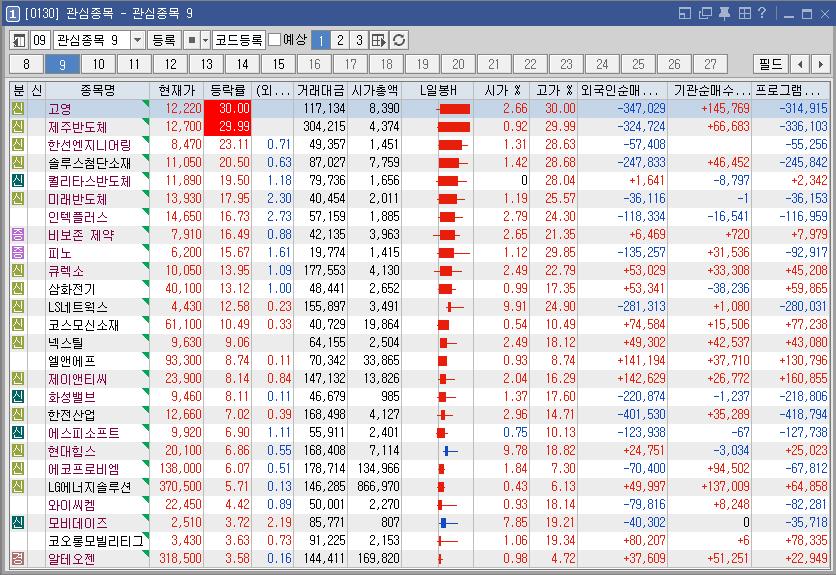This screenshot has height=575, width=836.
Task: Click the 경 badge in 알테오젠 row
Action: [x=18, y=558]
